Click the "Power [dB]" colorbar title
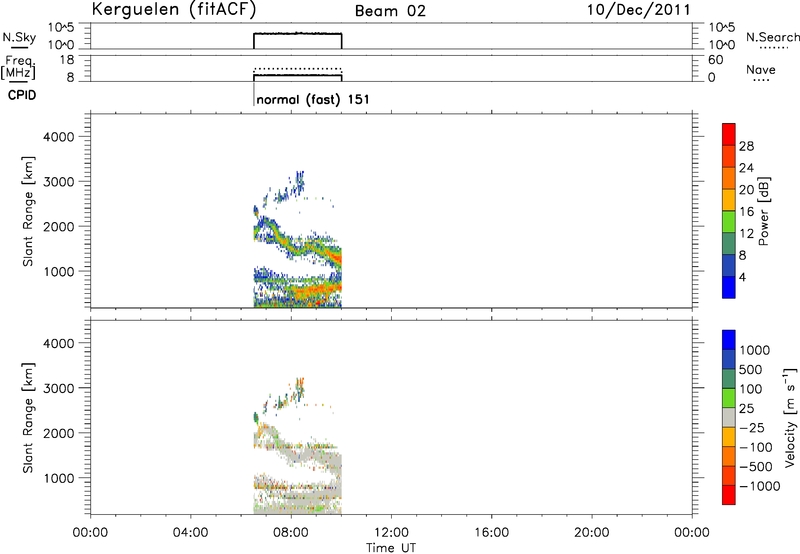The image size is (800, 554). pyautogui.click(x=764, y=211)
